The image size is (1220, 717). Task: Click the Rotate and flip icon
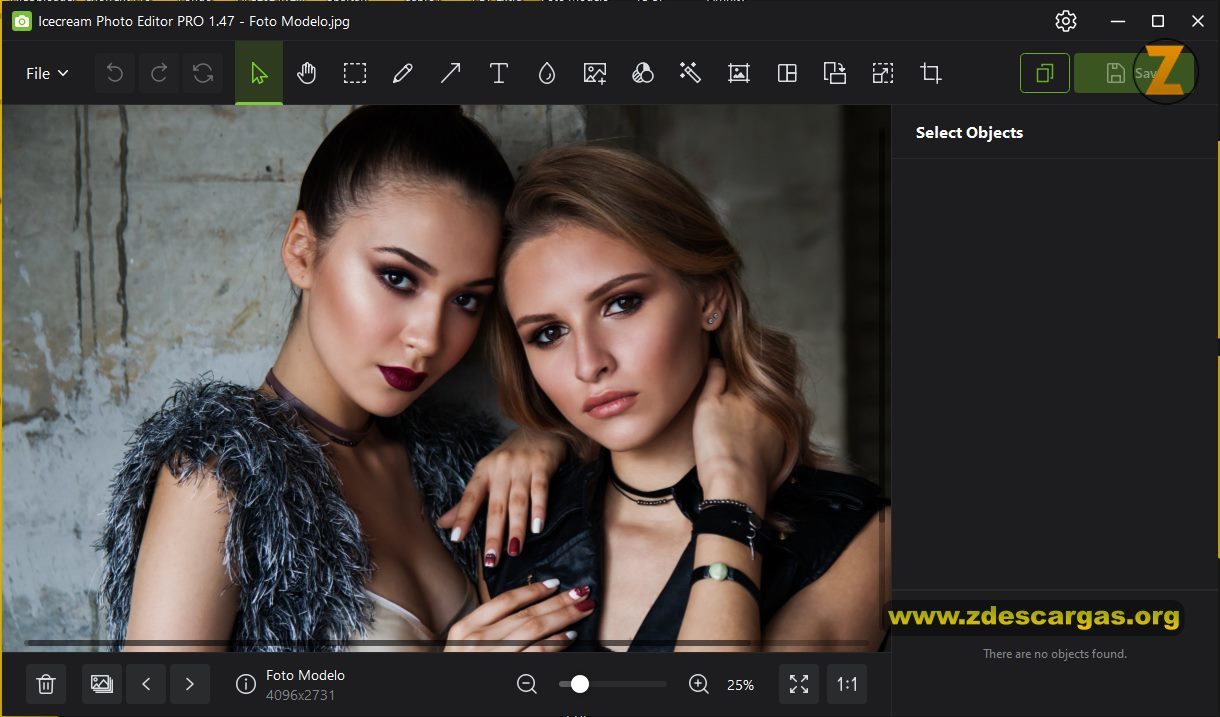point(835,73)
